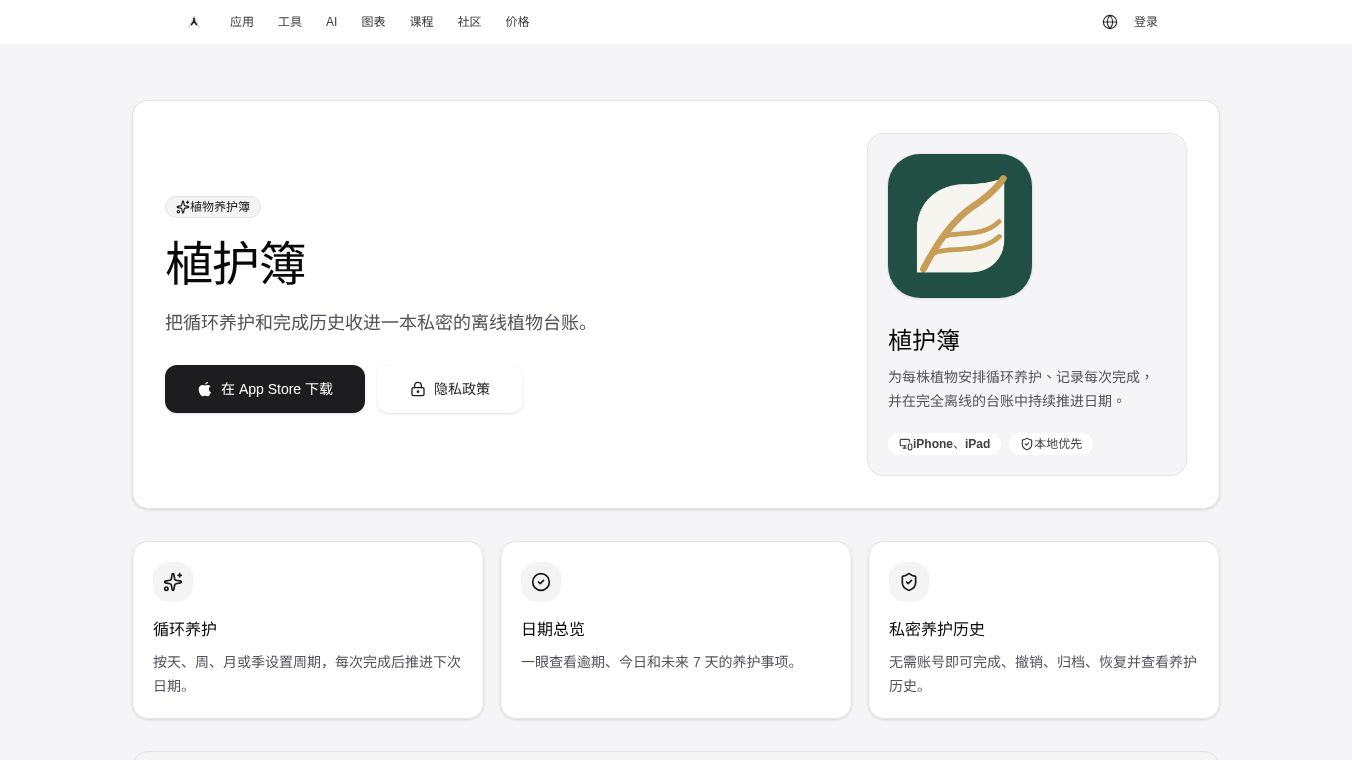1352x760 pixels.
Task: Open the 工具 menu item
Action: (290, 22)
